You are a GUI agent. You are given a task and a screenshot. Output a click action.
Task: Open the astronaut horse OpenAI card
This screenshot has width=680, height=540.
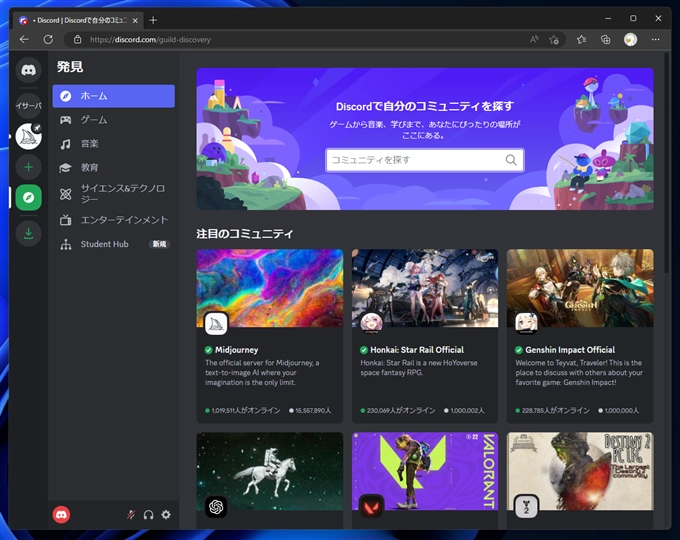pyautogui.click(x=270, y=480)
